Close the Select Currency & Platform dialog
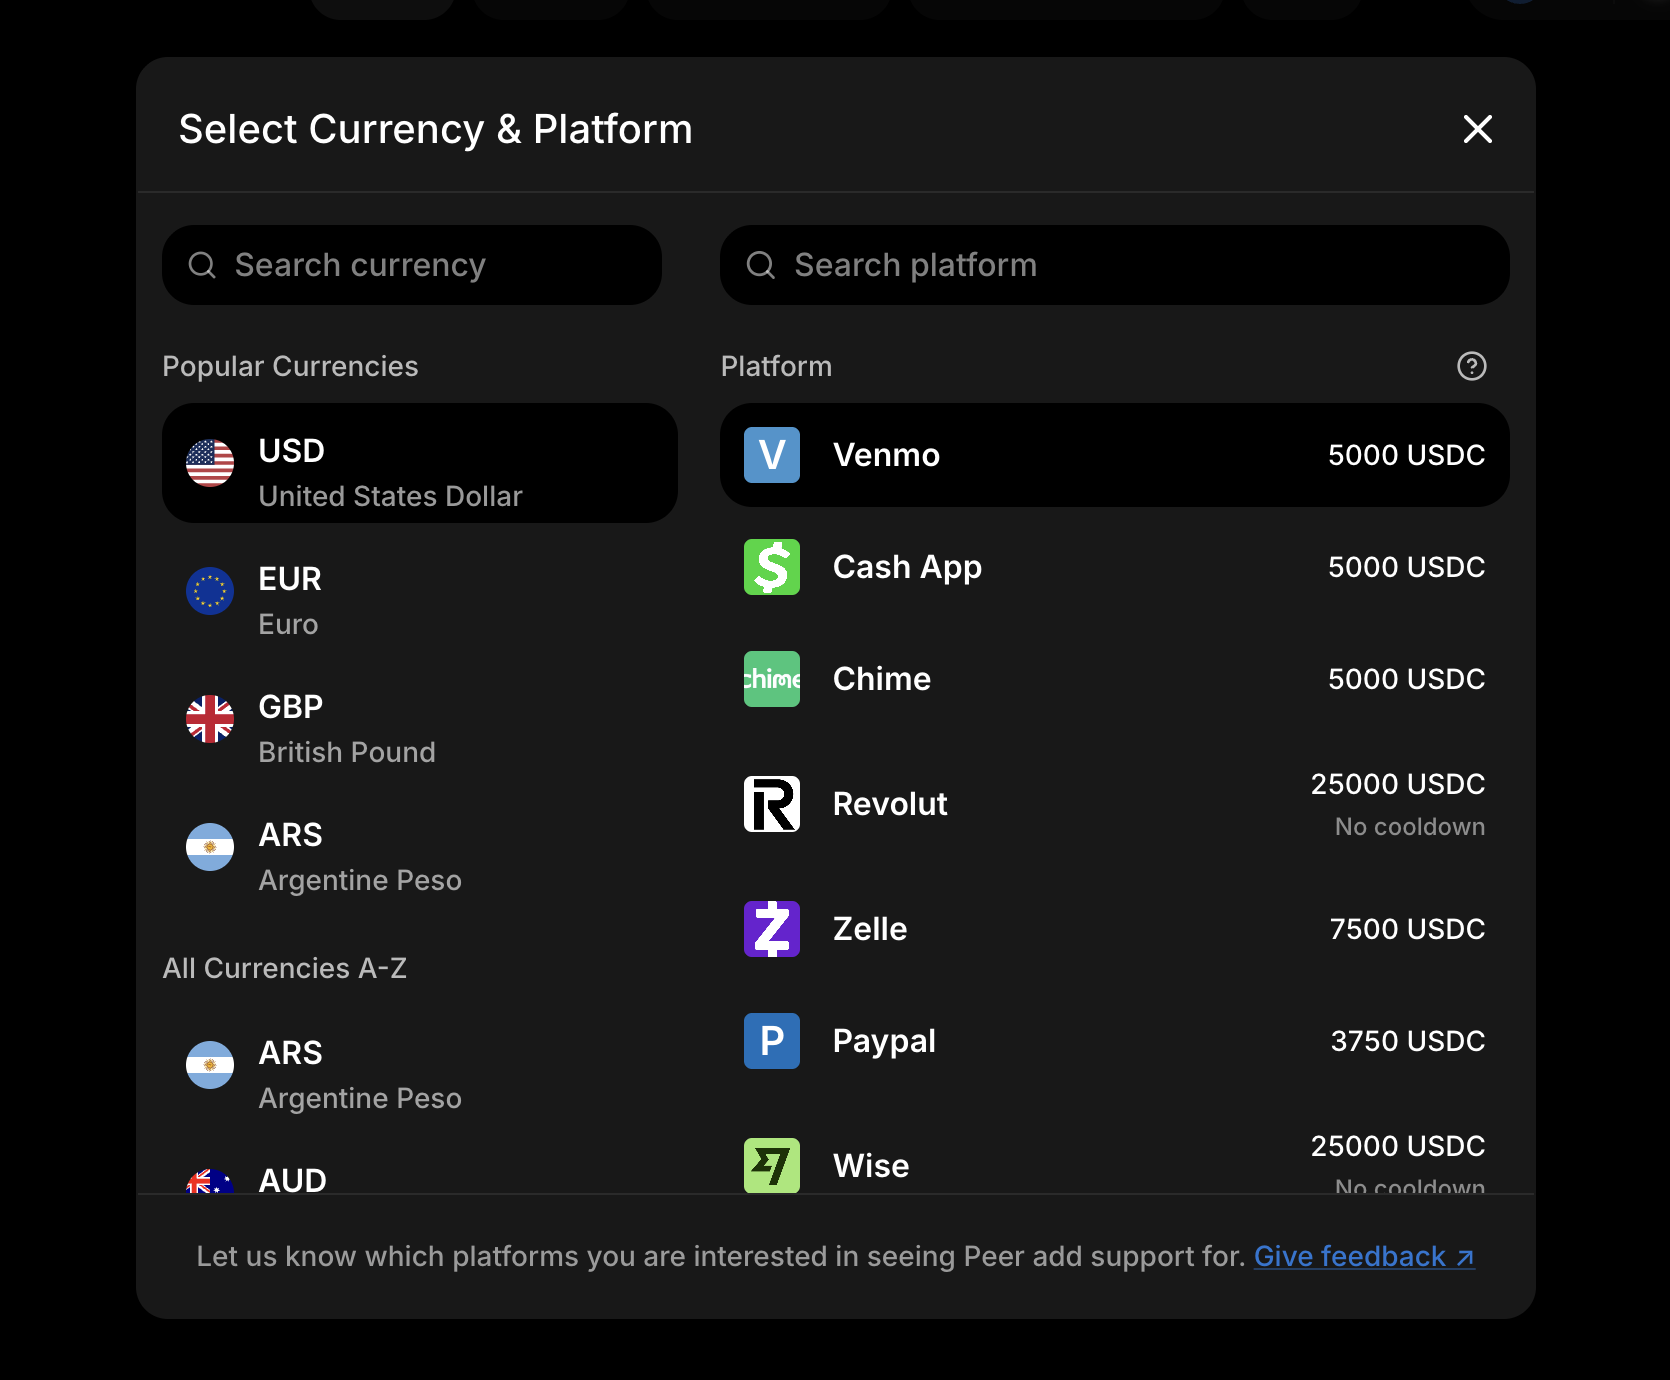Viewport: 1670px width, 1380px height. tap(1477, 129)
